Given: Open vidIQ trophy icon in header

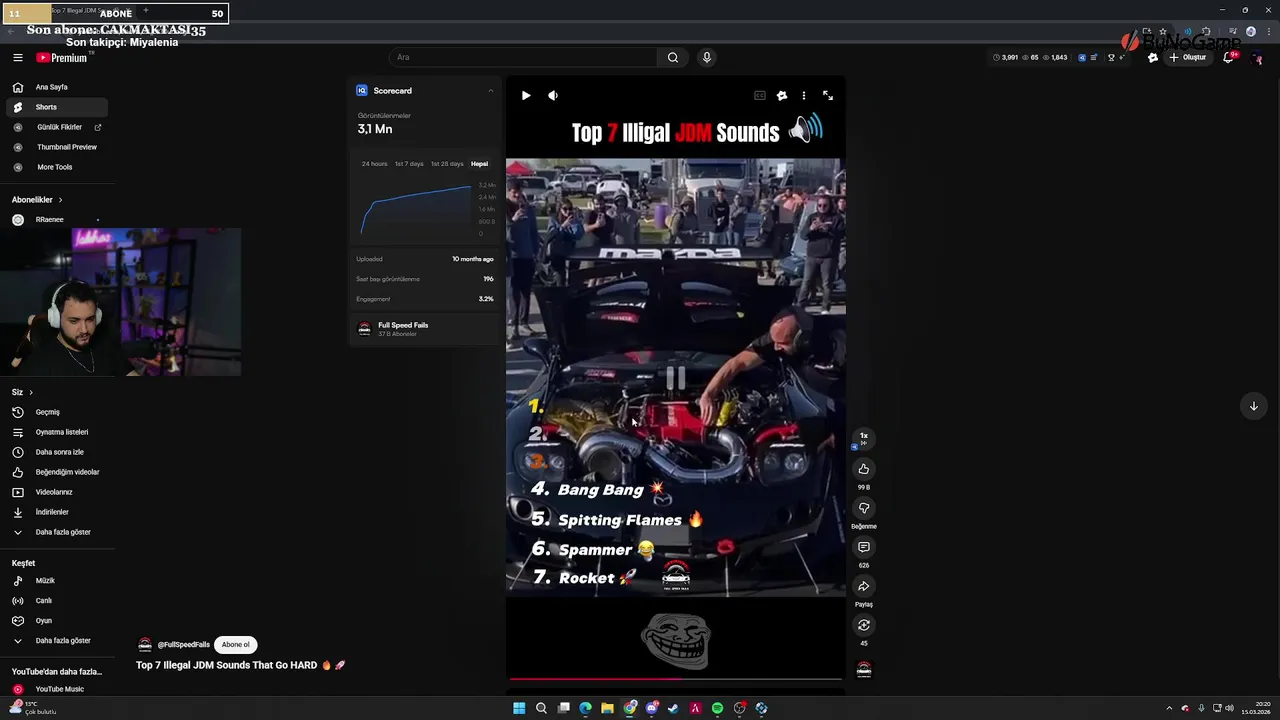Looking at the screenshot, I should [1111, 57].
